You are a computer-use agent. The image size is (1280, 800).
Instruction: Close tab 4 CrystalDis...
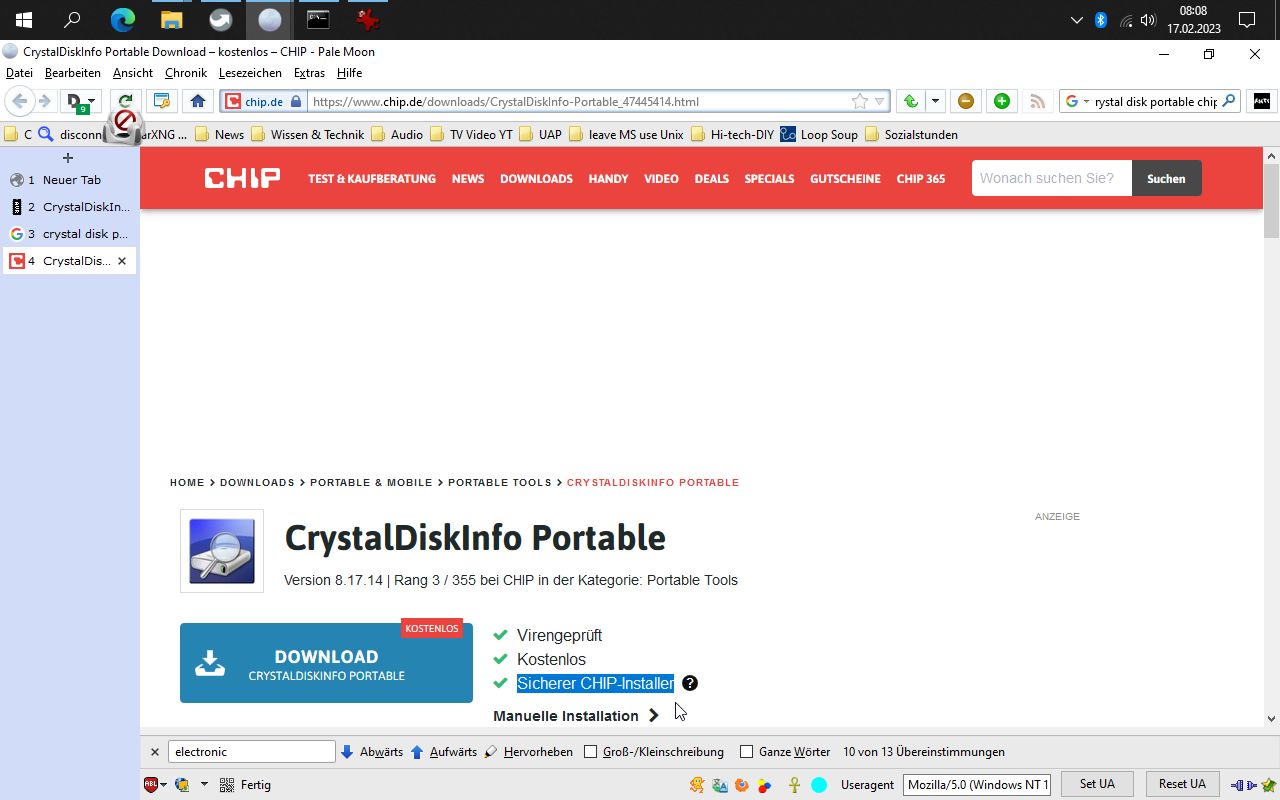pos(122,261)
